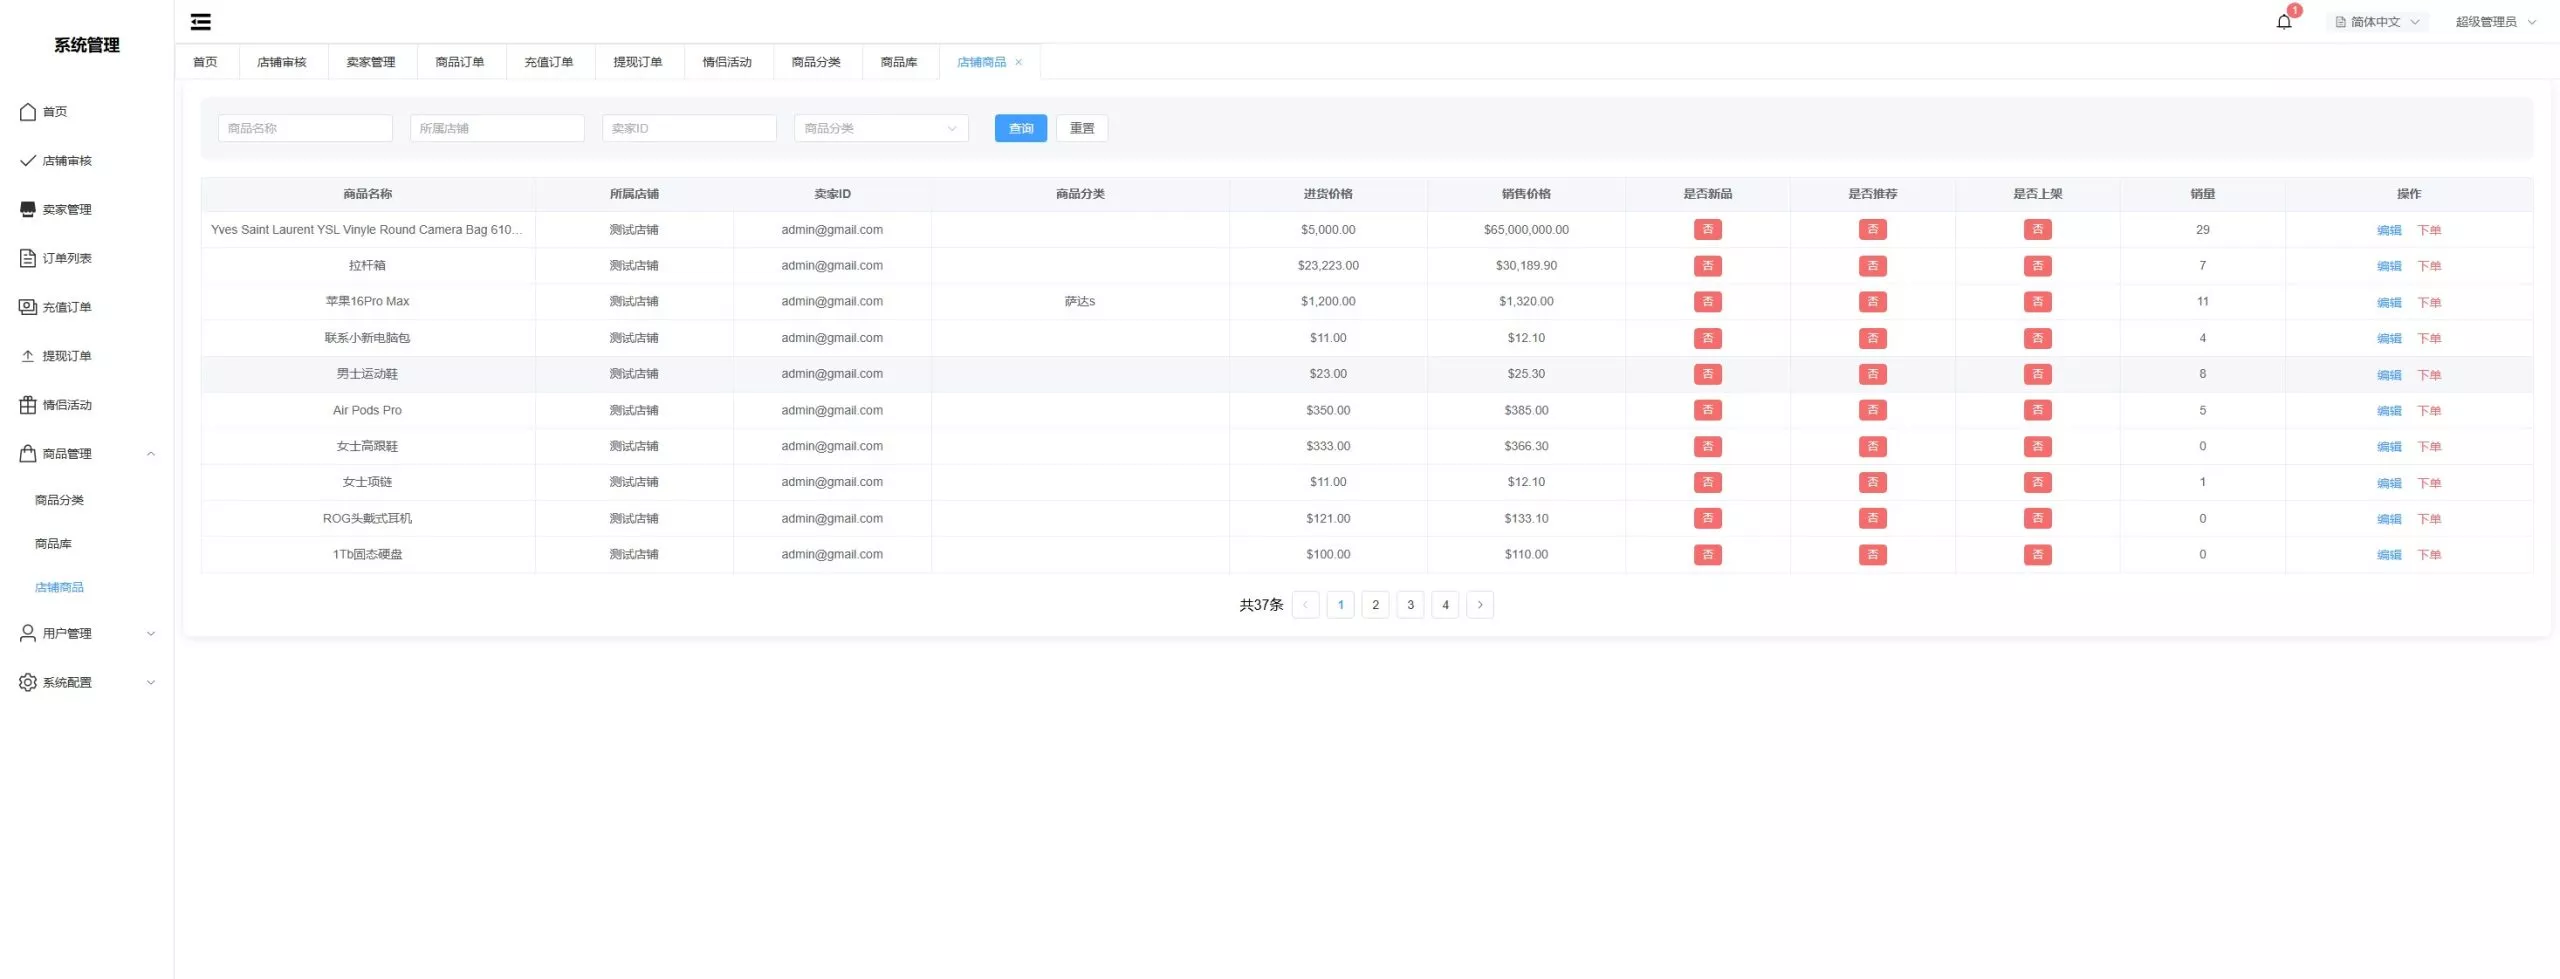Toggle 是否上架 tag for 女士项链 row
The height and width of the screenshot is (979, 2560).
pos(2037,482)
